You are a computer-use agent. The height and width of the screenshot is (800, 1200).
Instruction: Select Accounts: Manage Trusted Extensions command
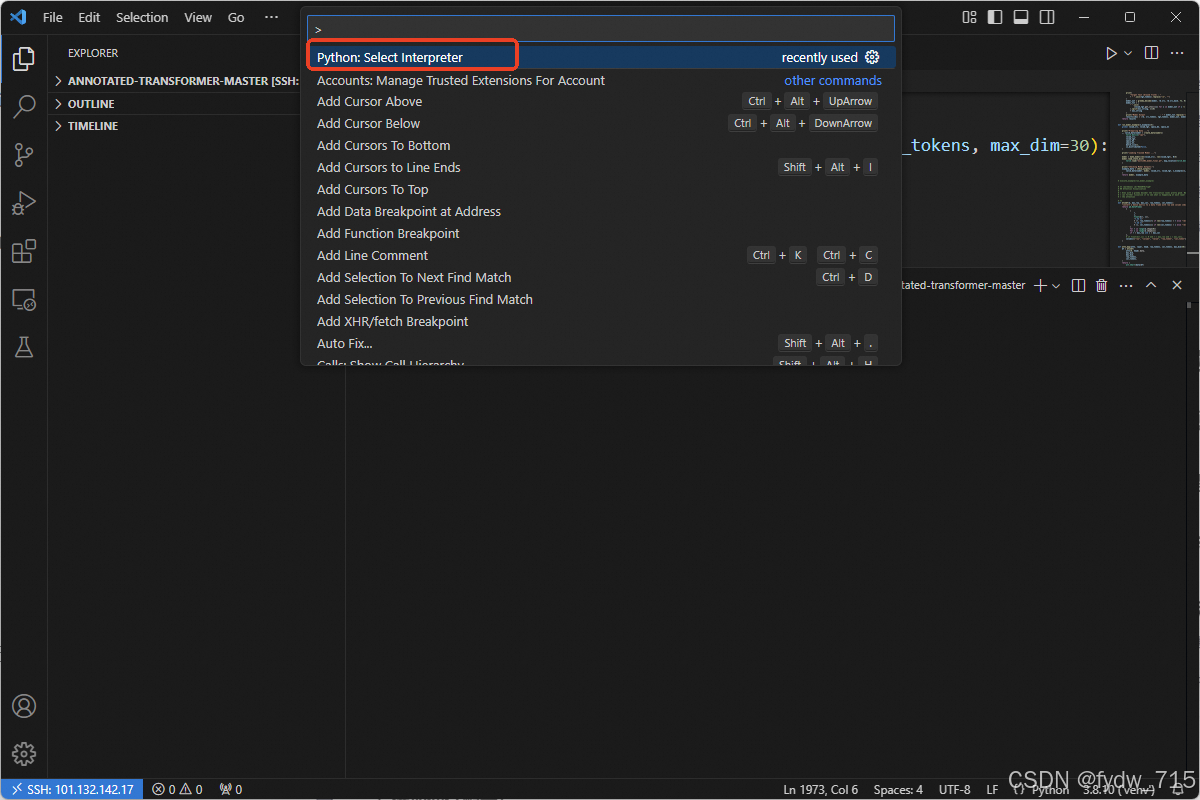[601, 80]
